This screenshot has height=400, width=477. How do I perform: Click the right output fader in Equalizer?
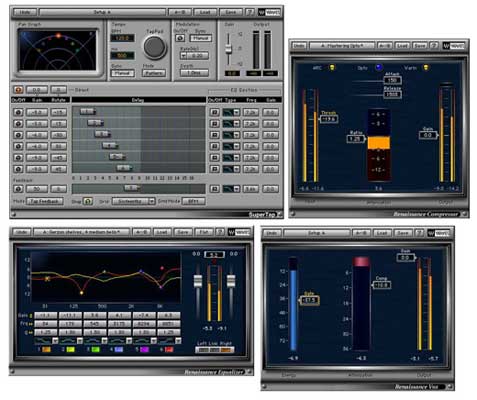tap(231, 281)
